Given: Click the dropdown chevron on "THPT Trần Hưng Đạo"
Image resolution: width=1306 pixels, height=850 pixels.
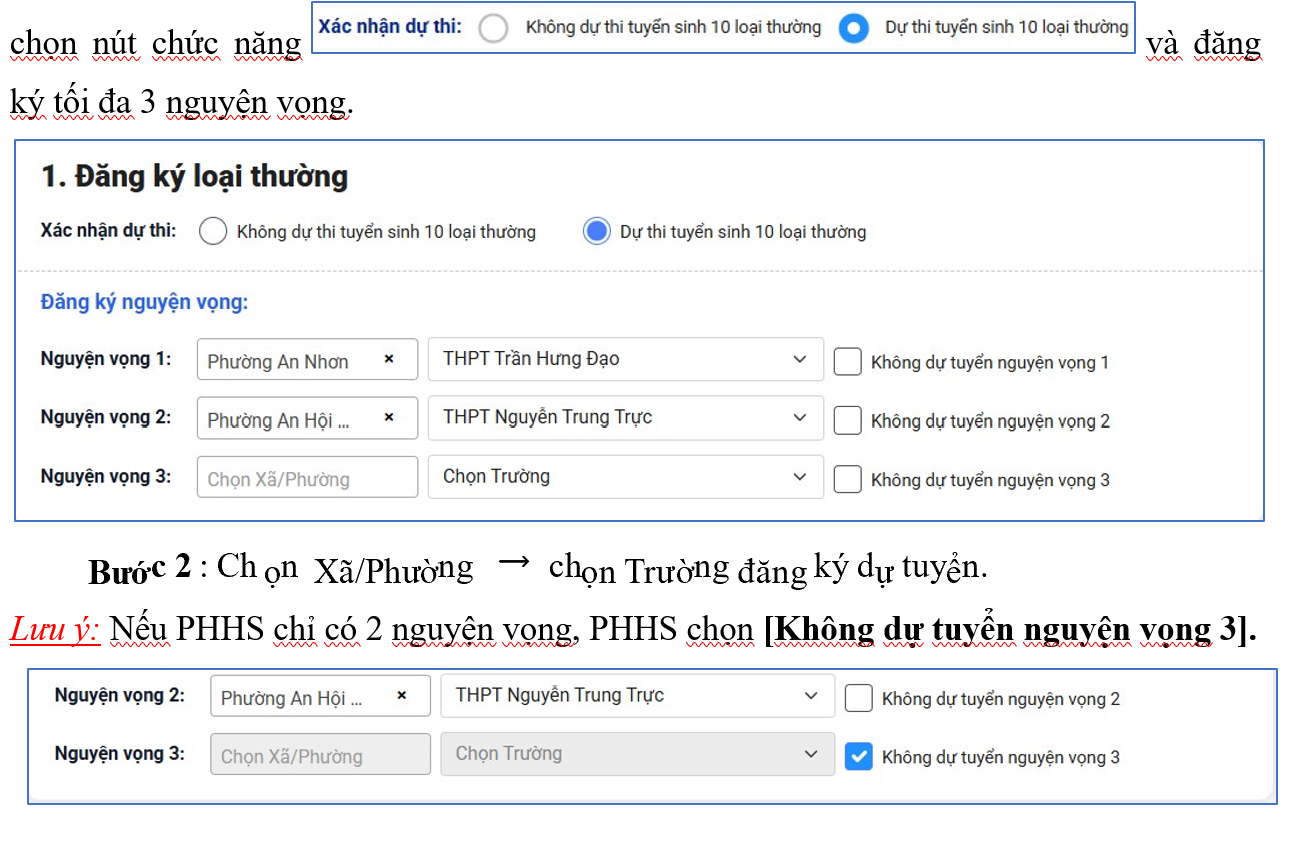Looking at the screenshot, I should coord(801,359).
